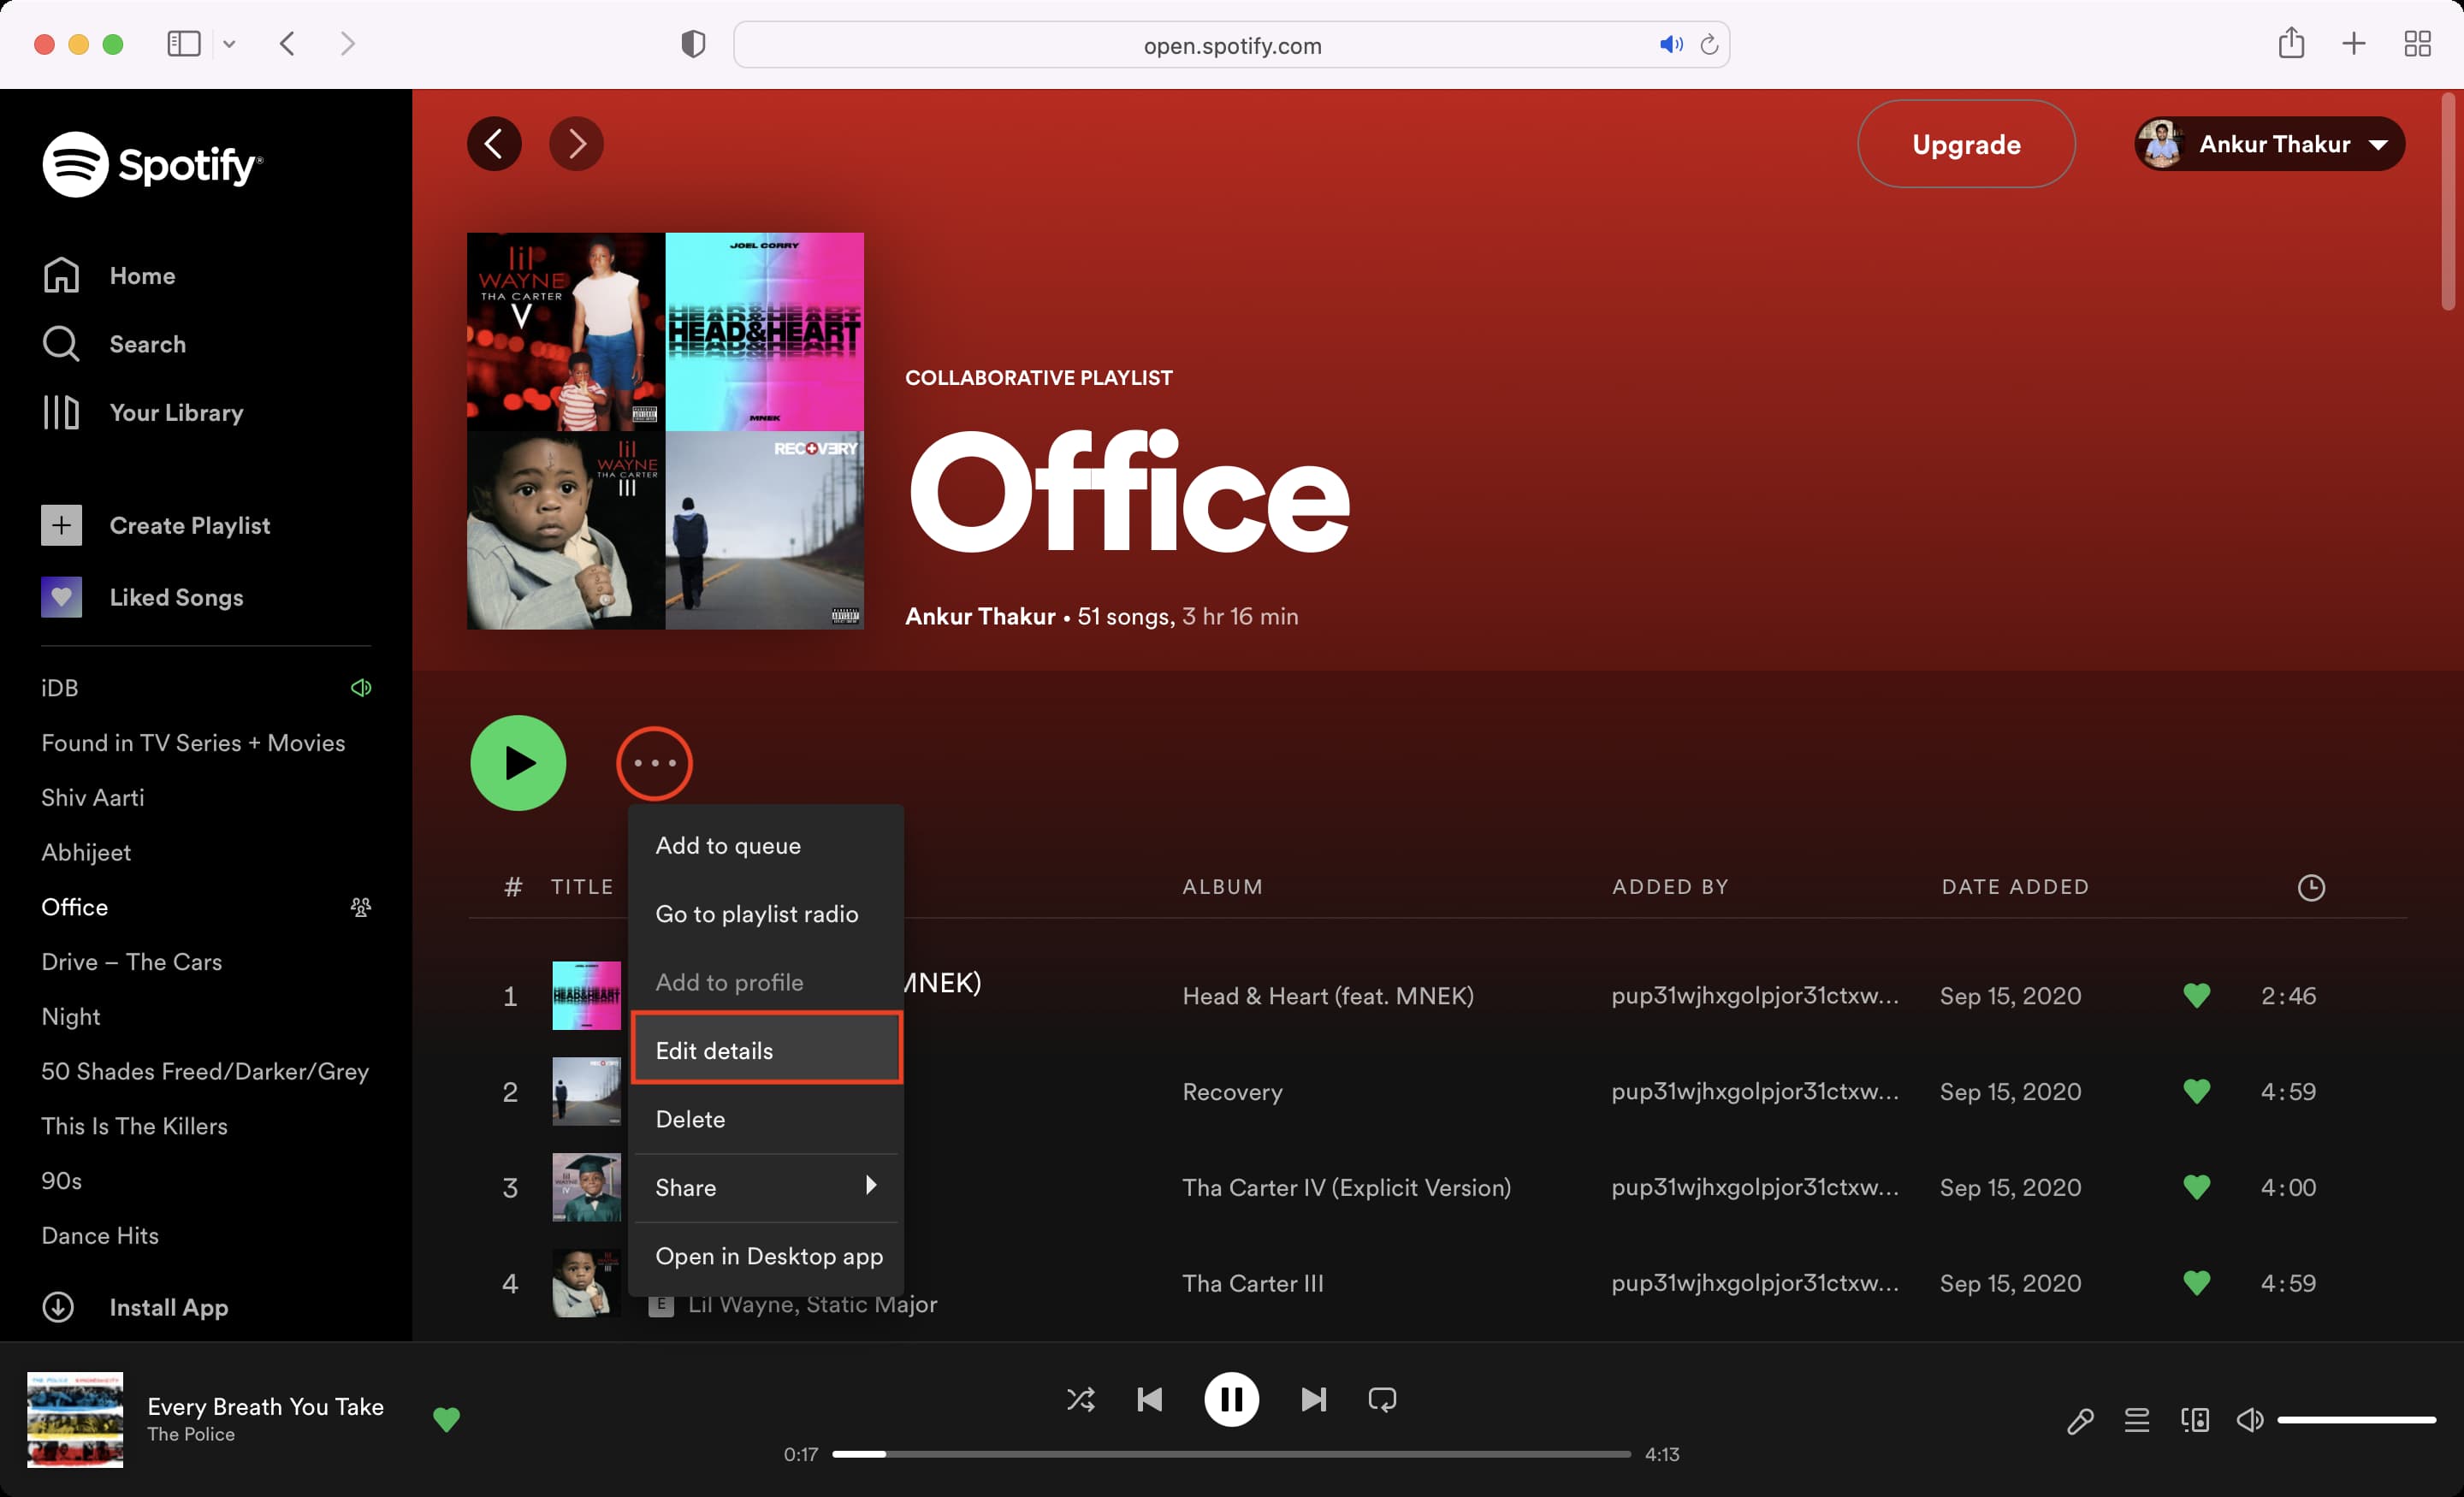The width and height of the screenshot is (2464, 1497).
Task: Click the green Play button for Office
Action: [x=518, y=763]
